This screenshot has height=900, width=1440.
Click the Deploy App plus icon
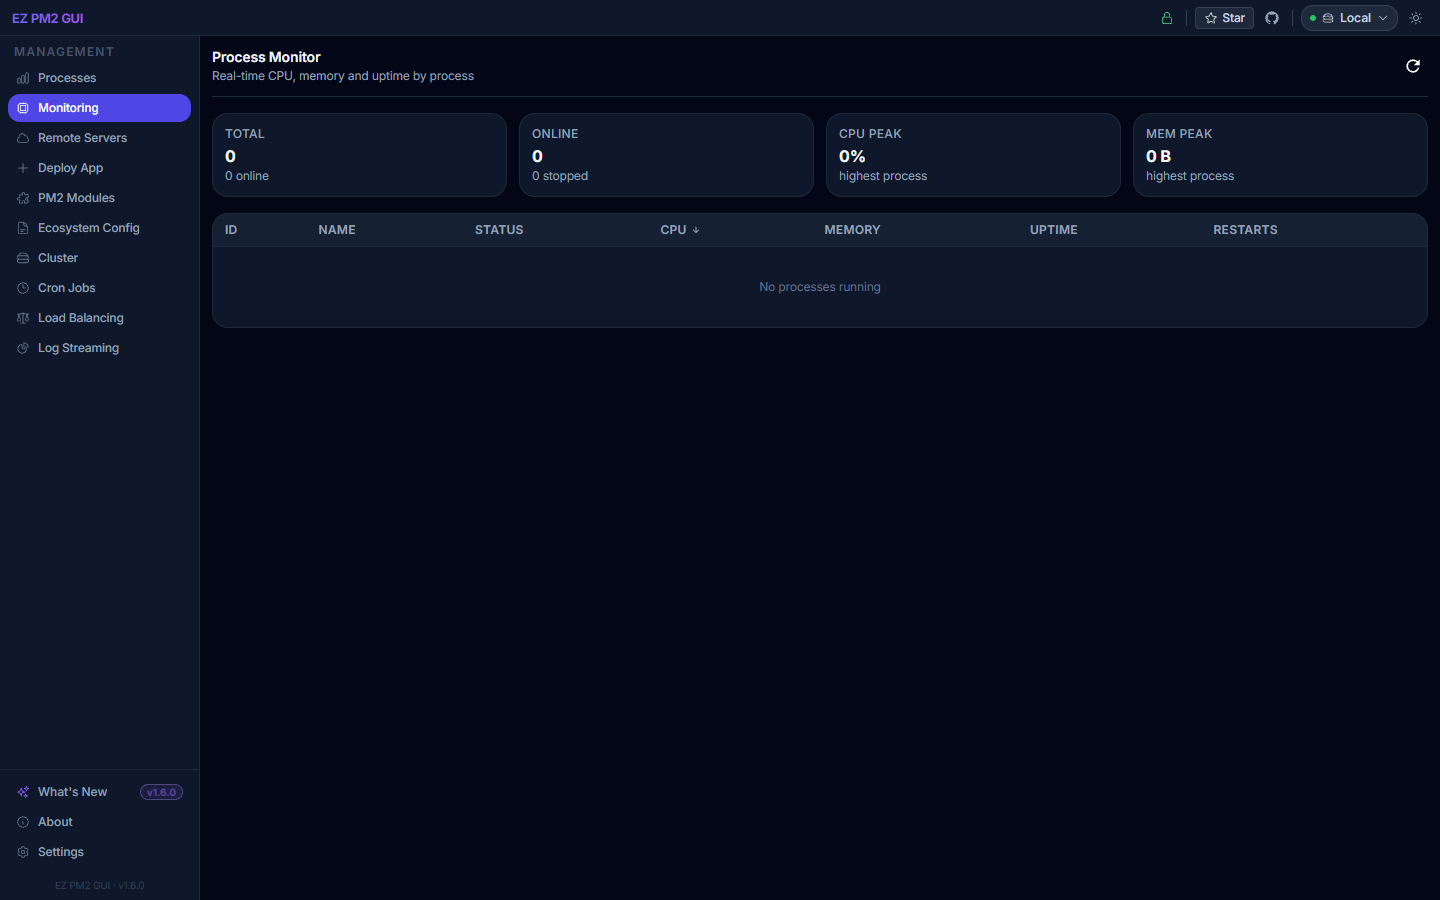[23, 168]
